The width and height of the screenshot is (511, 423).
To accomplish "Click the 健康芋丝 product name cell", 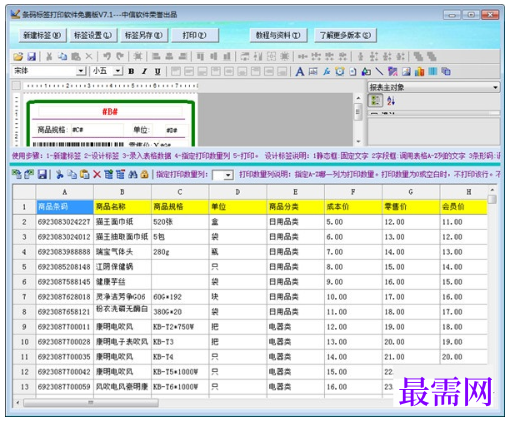I will click(122, 282).
